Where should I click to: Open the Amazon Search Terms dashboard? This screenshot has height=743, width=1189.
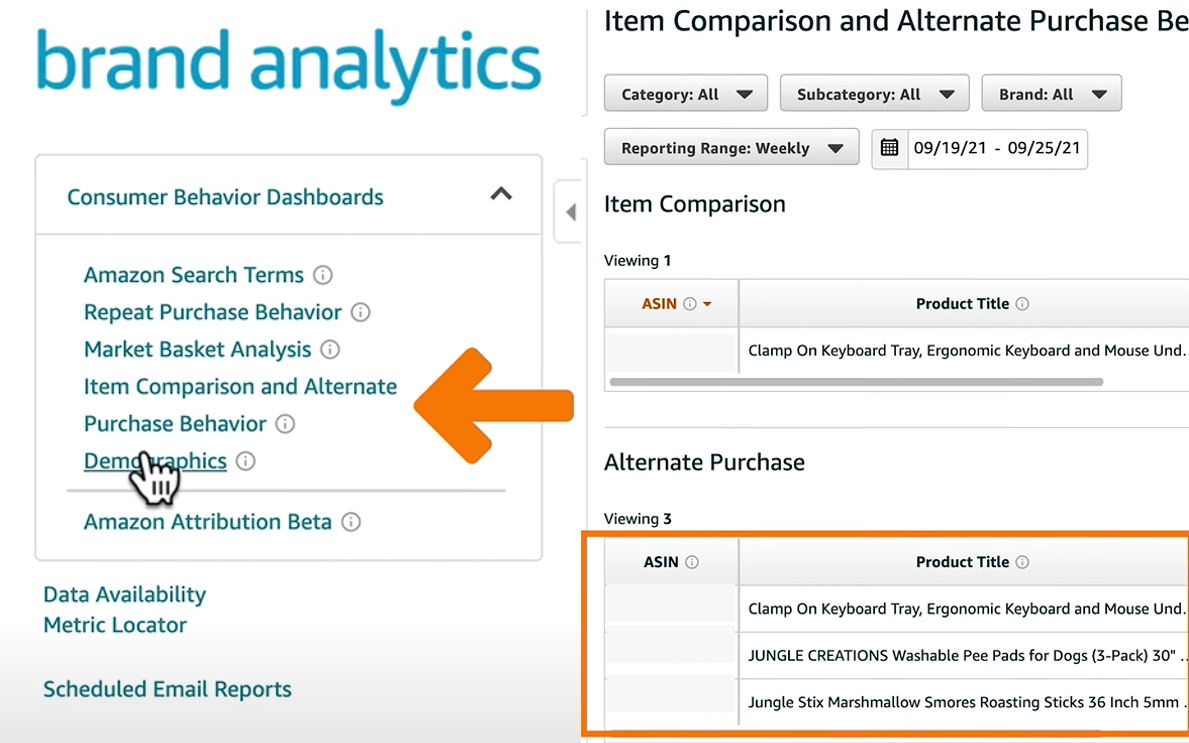coord(193,275)
